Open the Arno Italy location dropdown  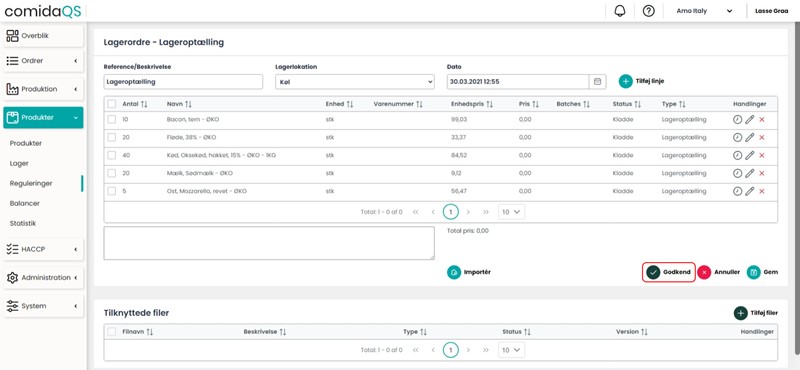[704, 11]
